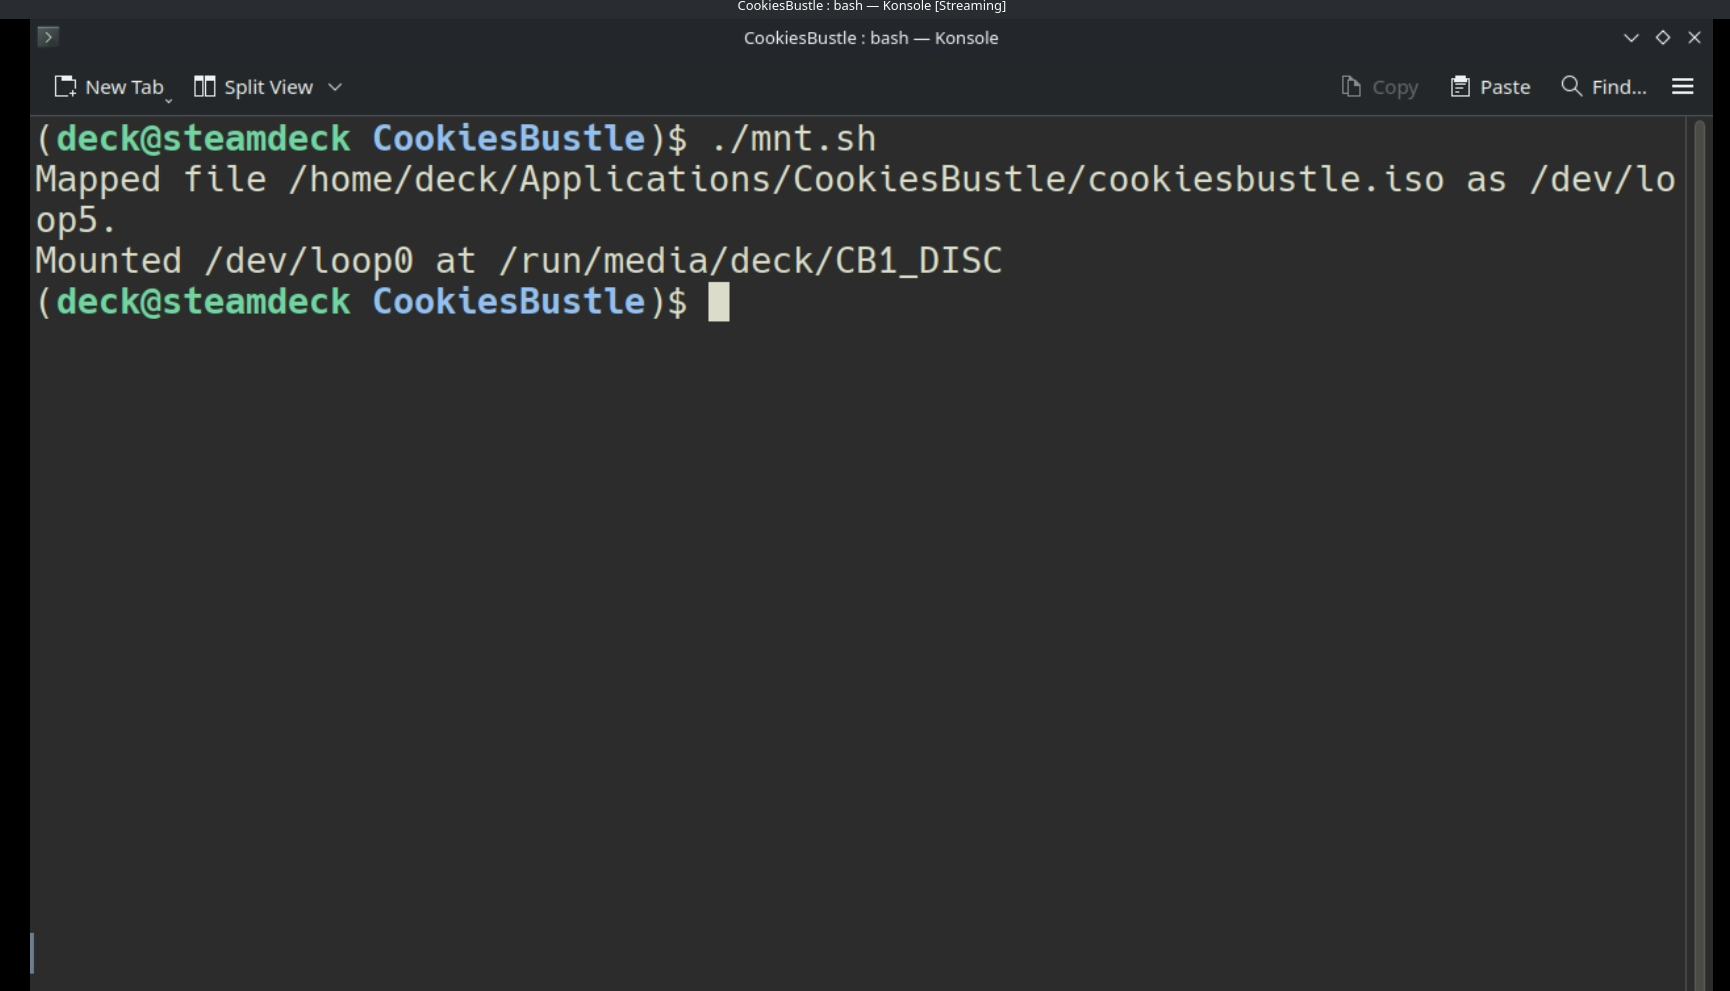Viewport: 1730px width, 991px height.
Task: Minimize the Konsole window
Action: (x=1631, y=37)
